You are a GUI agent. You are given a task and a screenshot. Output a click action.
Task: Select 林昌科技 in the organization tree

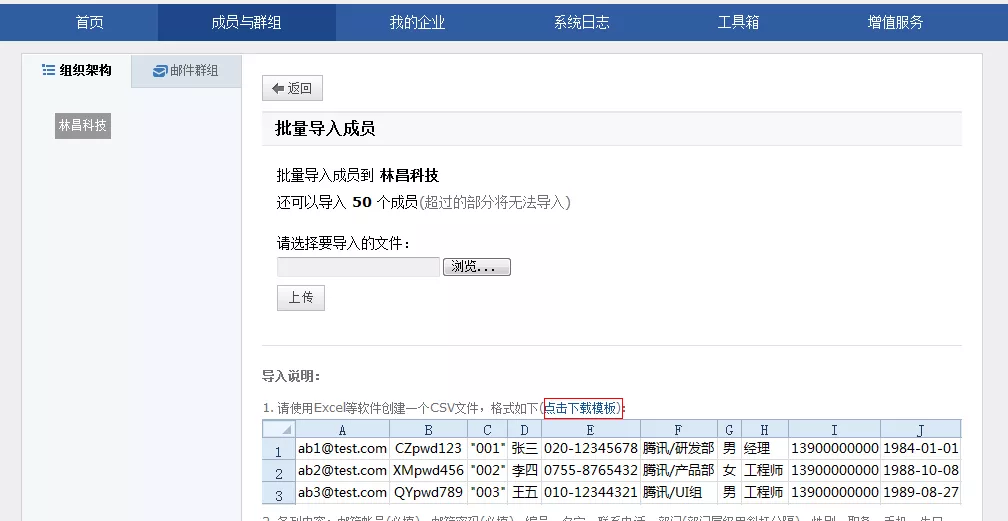tap(83, 126)
